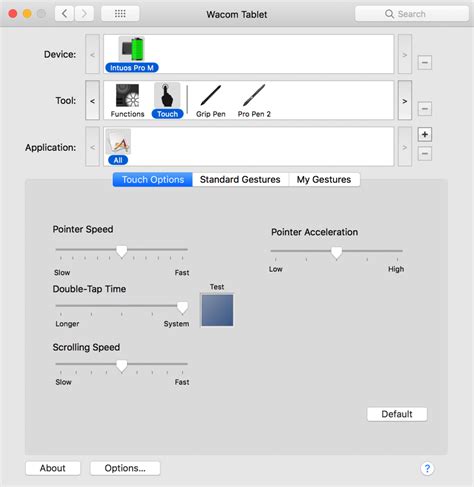Add an application with the plus button
The width and height of the screenshot is (474, 487).
click(x=425, y=134)
